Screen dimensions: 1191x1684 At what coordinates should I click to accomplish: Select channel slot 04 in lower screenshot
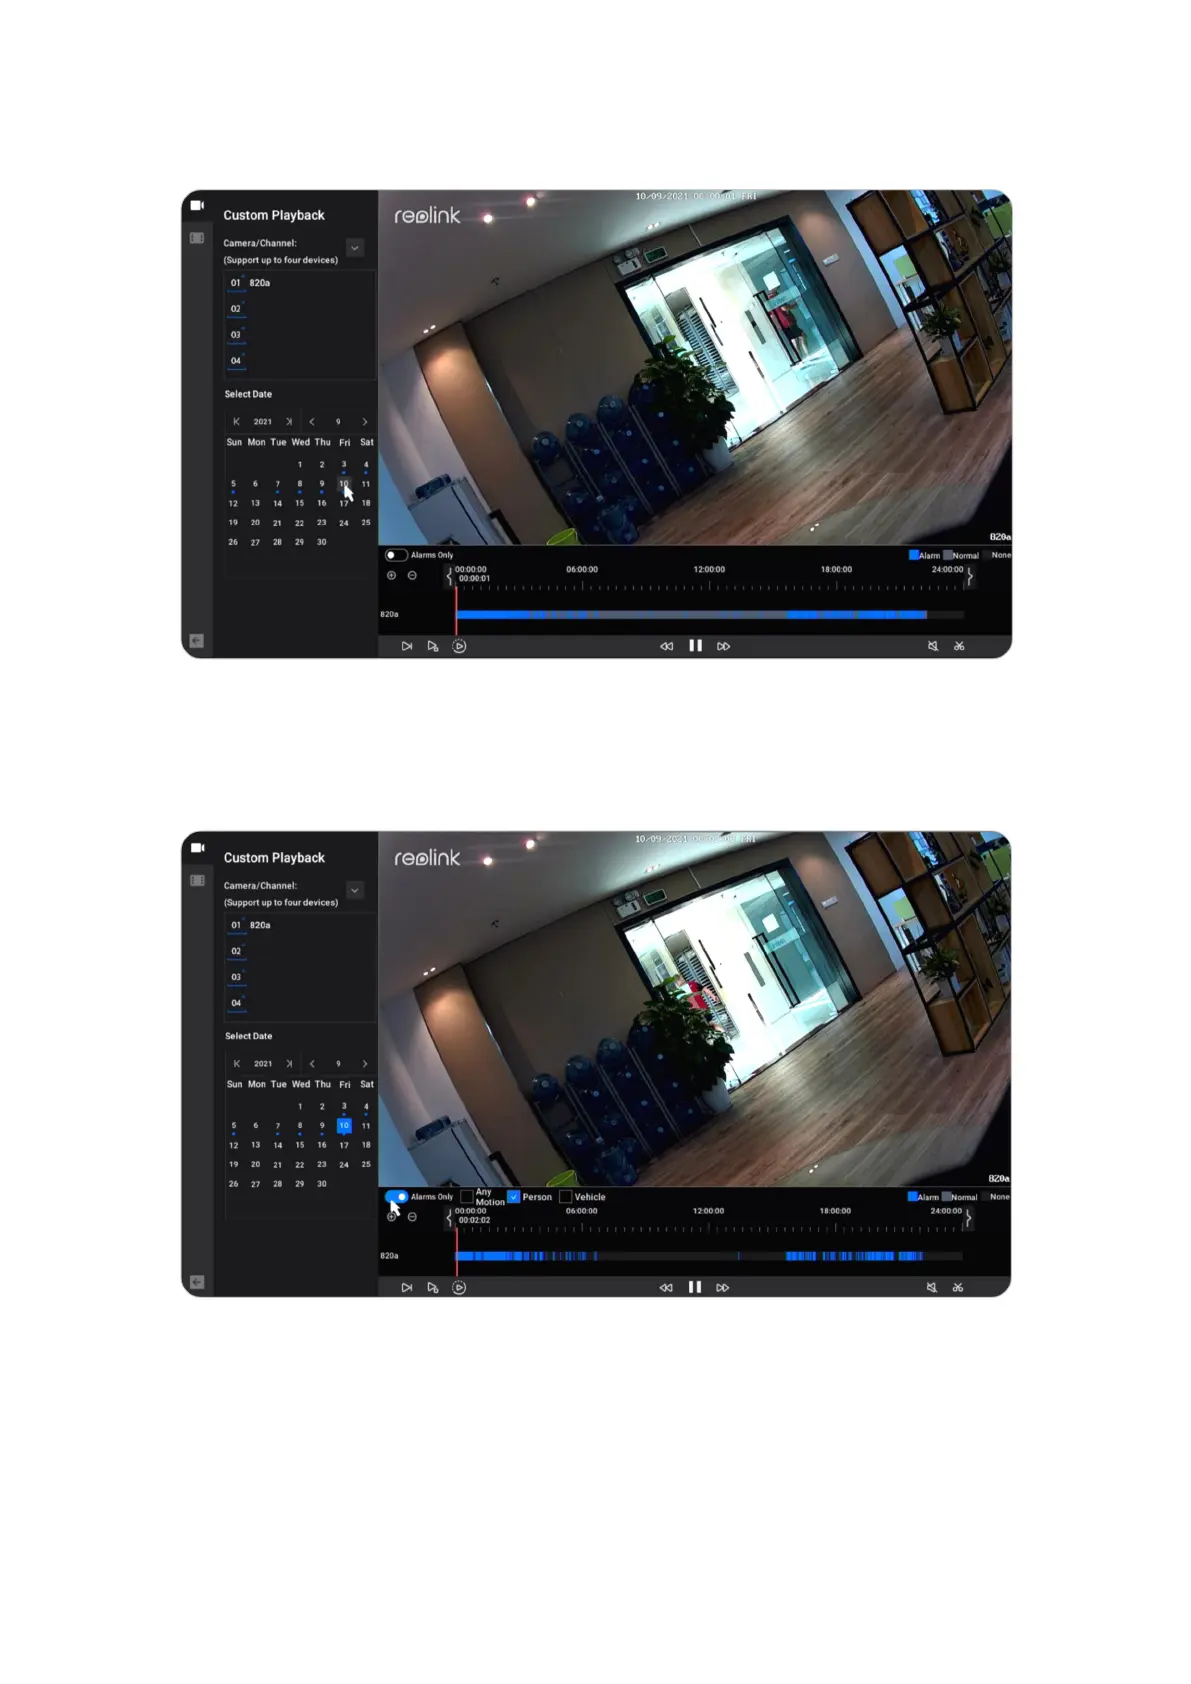[236, 1003]
